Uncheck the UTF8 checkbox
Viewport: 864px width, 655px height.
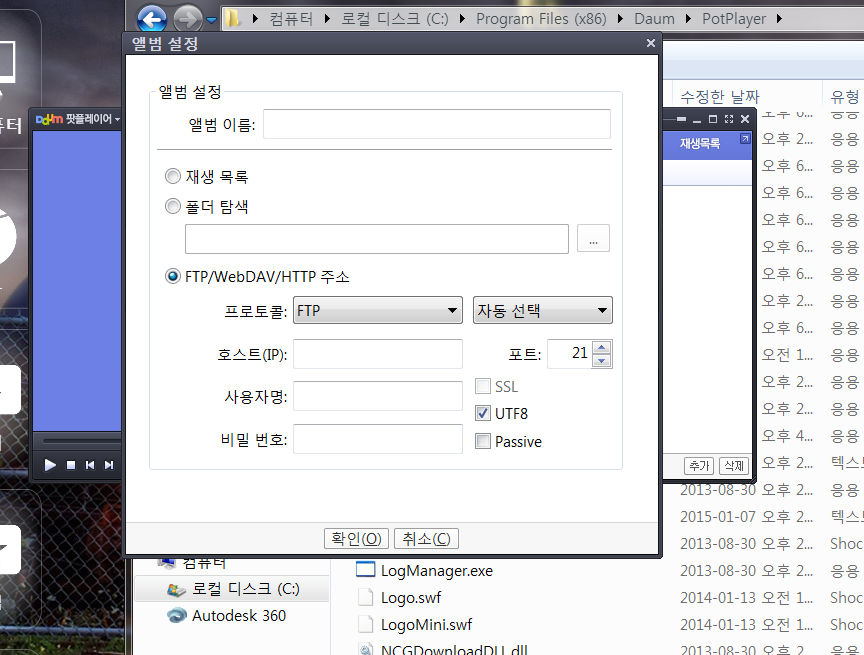coord(483,413)
